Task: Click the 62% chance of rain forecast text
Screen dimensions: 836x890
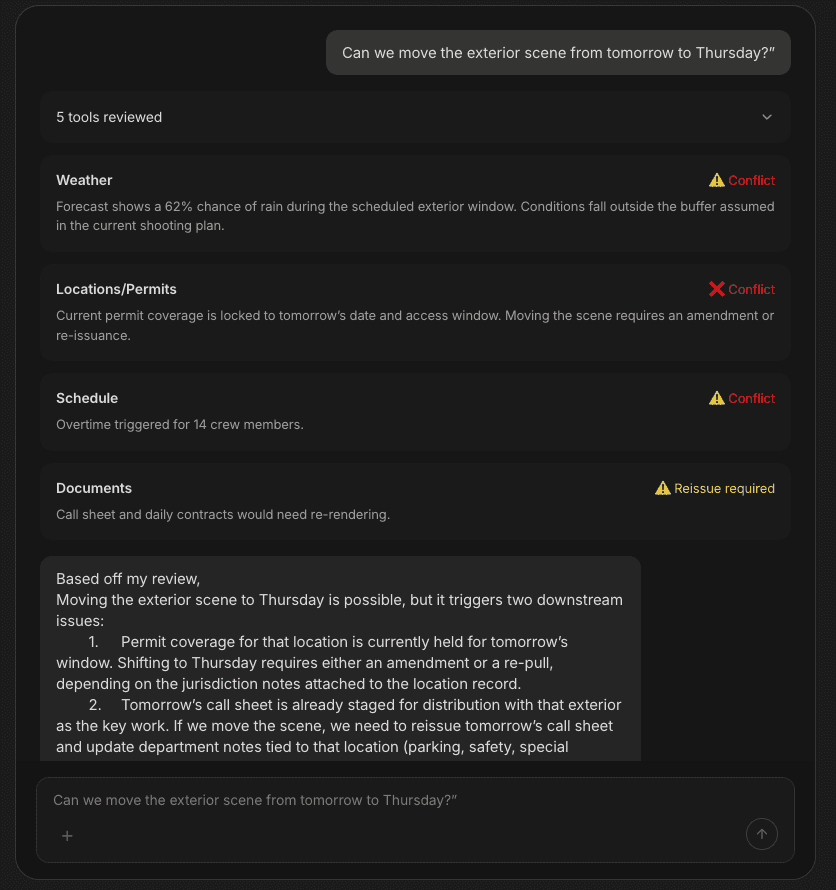Action: pyautogui.click(x=415, y=216)
